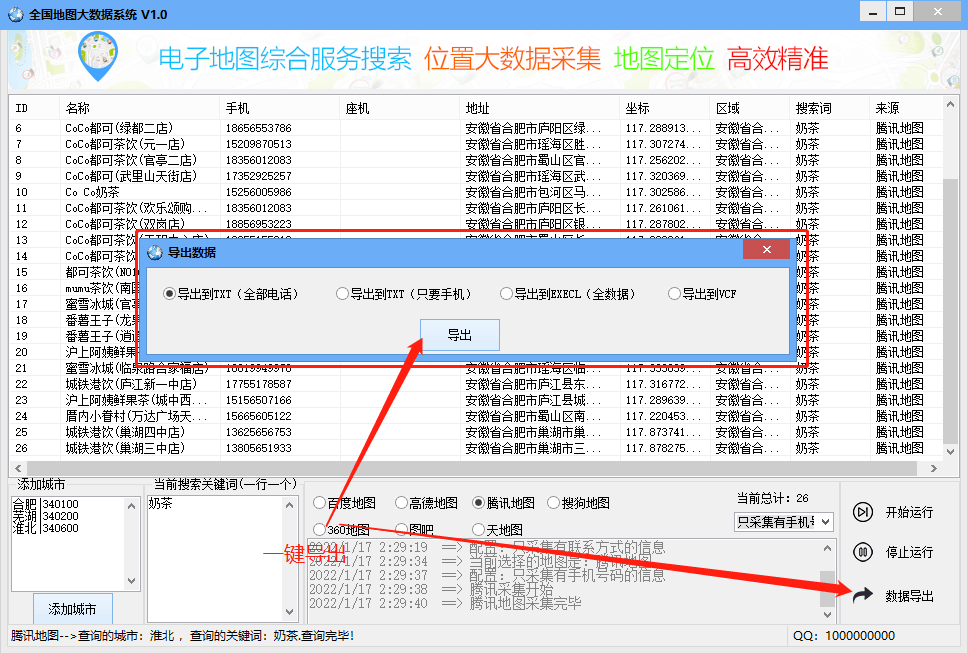Click log line 腾讯地图采集完毕
The height and width of the screenshot is (654, 968).
pyautogui.click(x=525, y=603)
